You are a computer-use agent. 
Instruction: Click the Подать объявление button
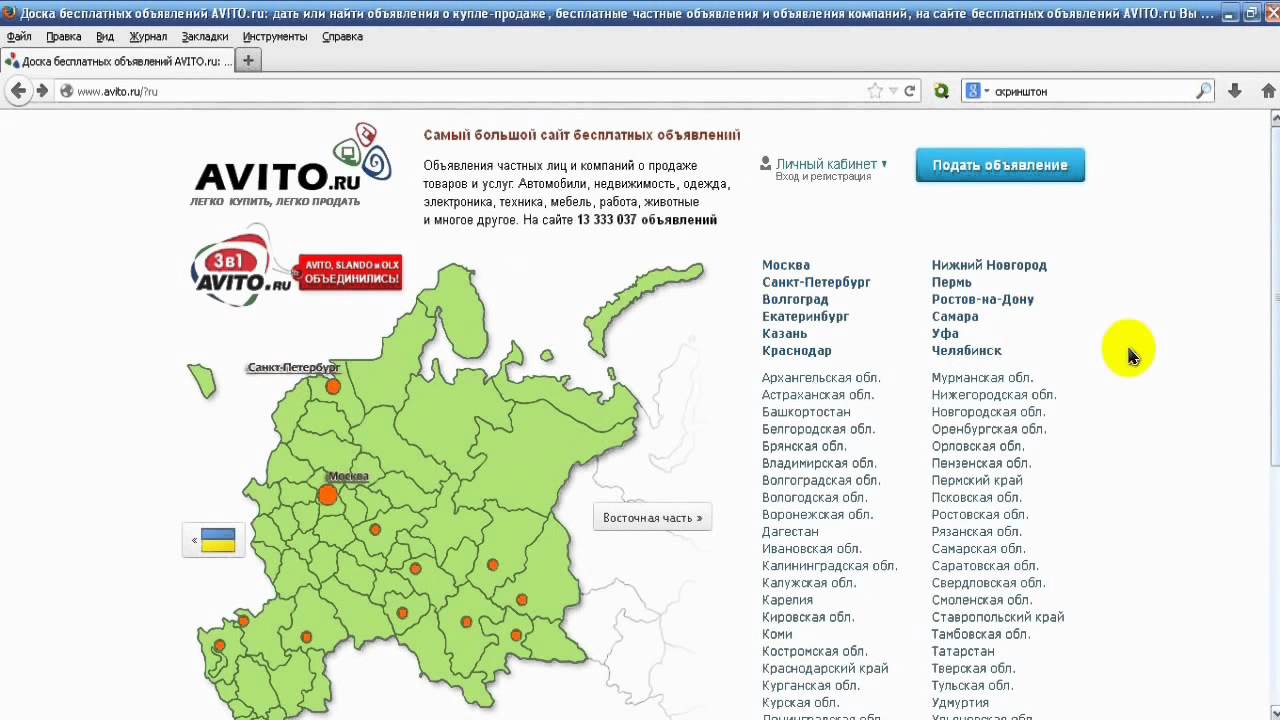pos(1000,165)
